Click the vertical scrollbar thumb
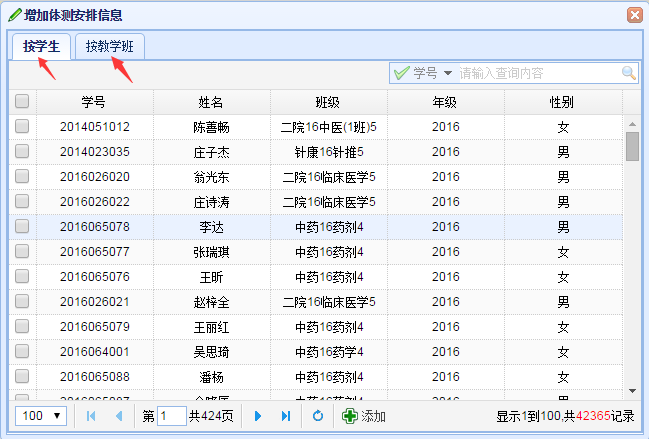The height and width of the screenshot is (439, 649). pos(632,146)
